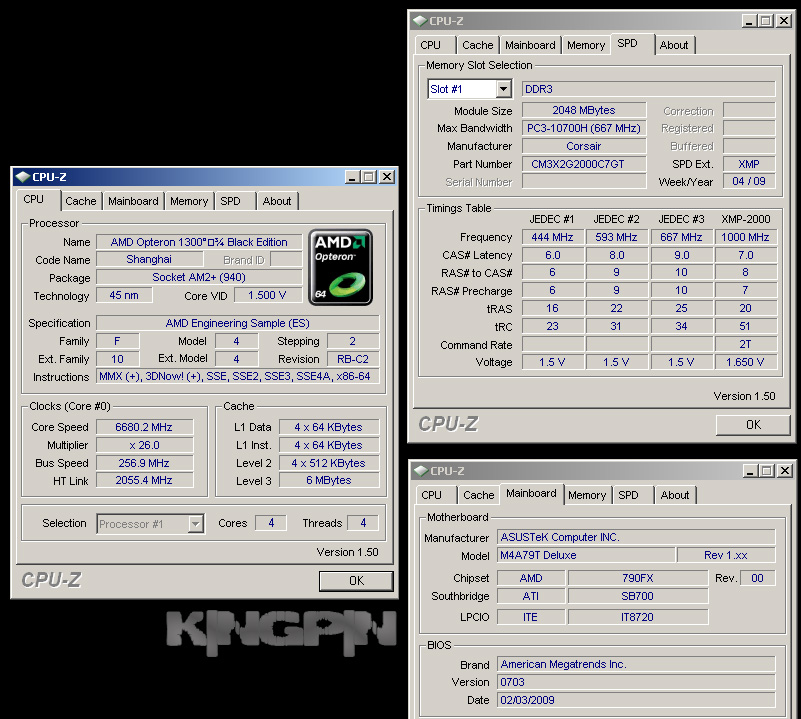This screenshot has width=801, height=719.
Task: Click the Multiplier x 26.0 value
Action: pos(145,445)
